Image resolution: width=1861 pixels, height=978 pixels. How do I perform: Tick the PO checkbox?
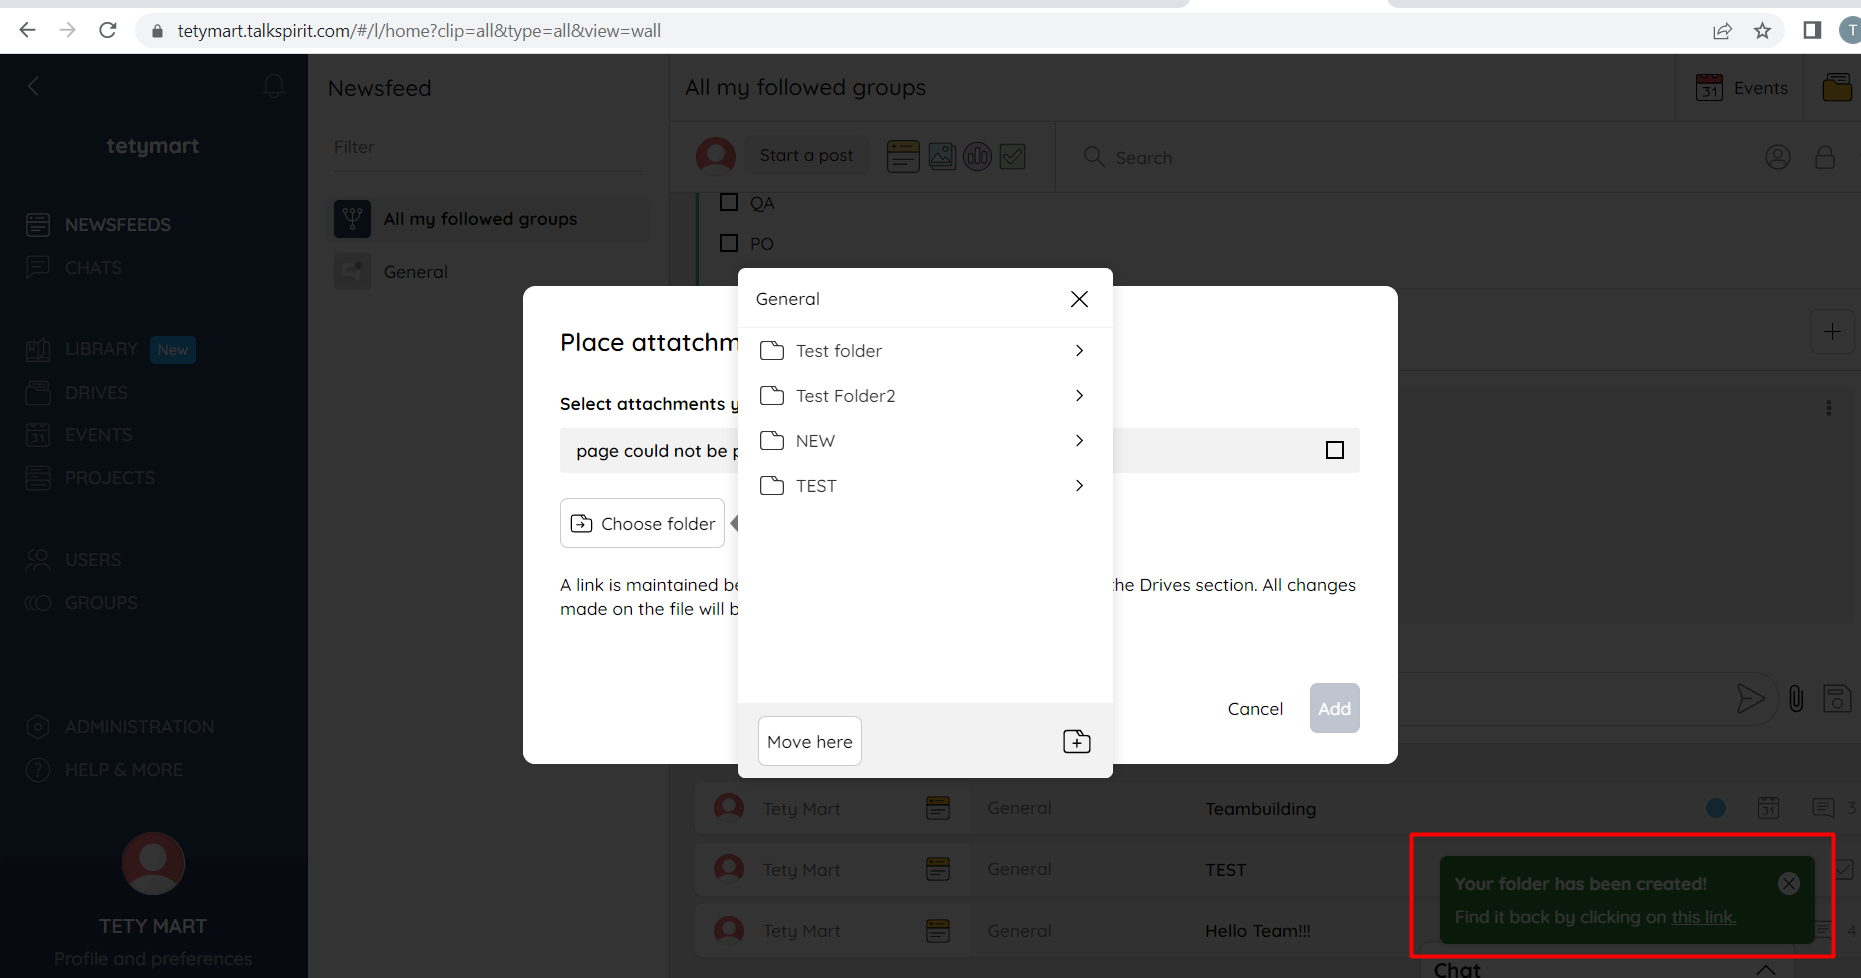click(x=729, y=243)
